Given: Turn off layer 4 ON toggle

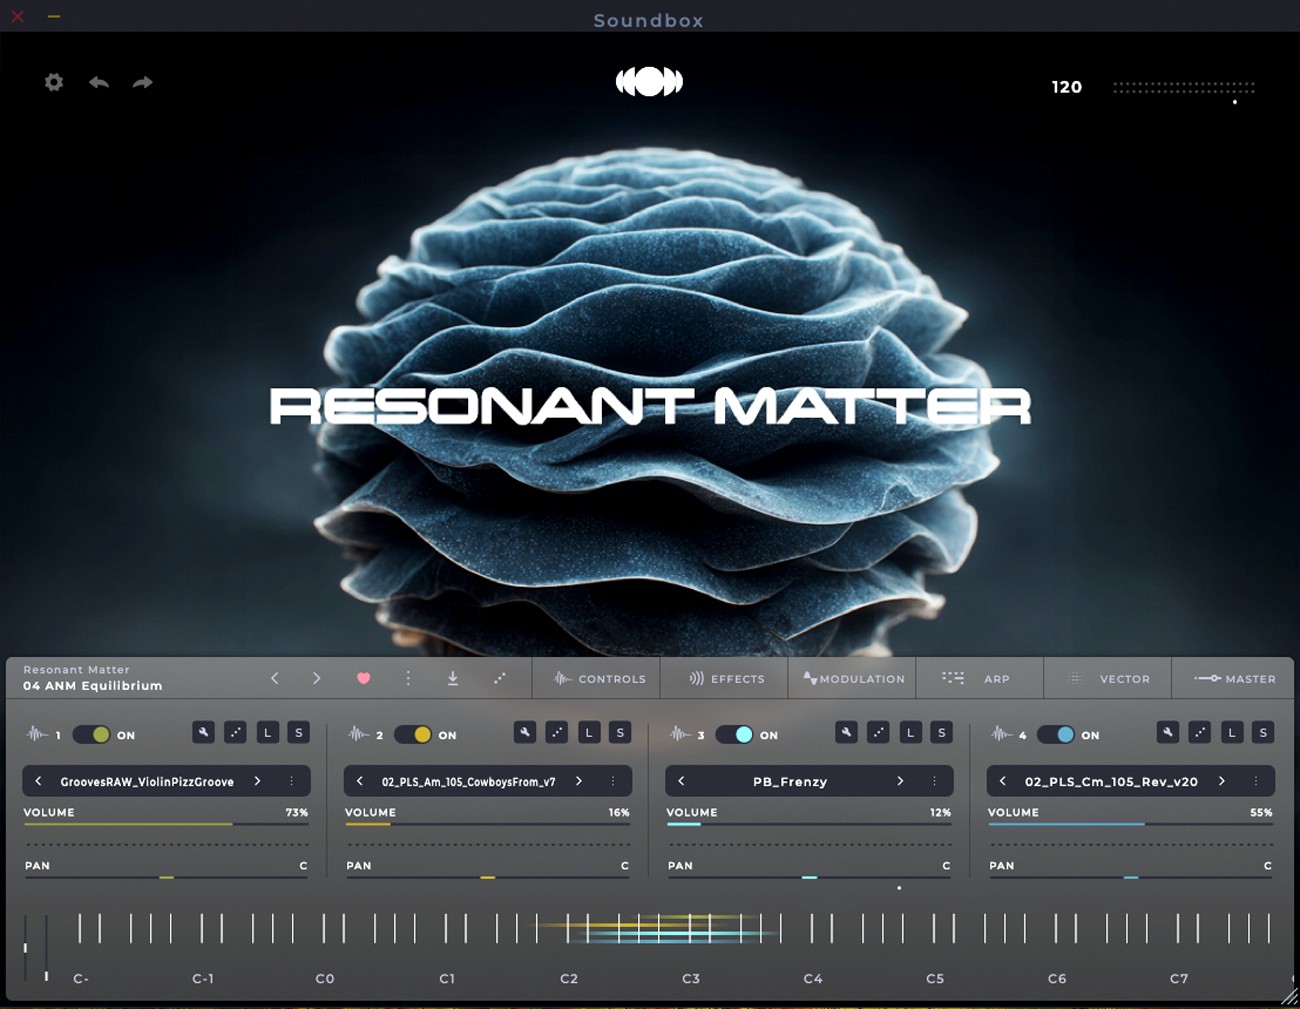Looking at the screenshot, I should [1056, 734].
